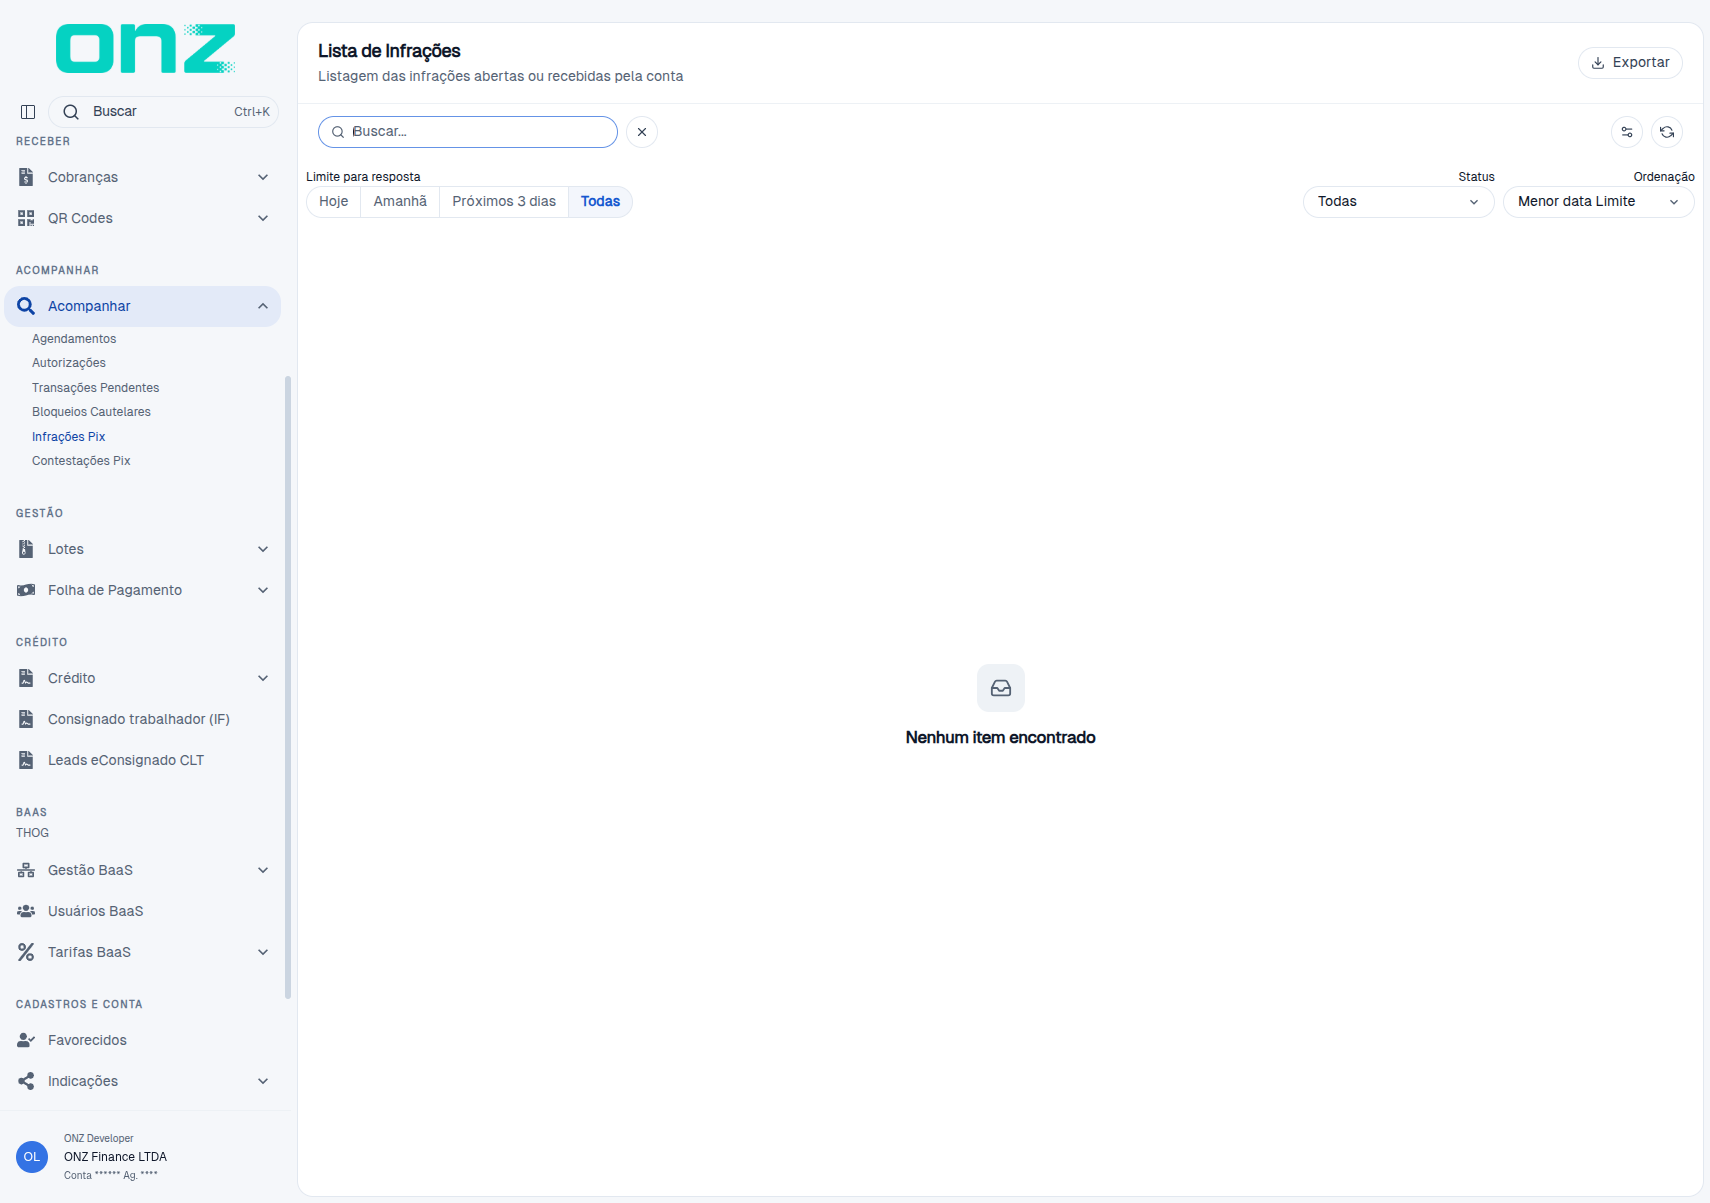Image resolution: width=1710 pixels, height=1203 pixels.
Task: Click the sidebar scrollbar
Action: tap(288, 687)
